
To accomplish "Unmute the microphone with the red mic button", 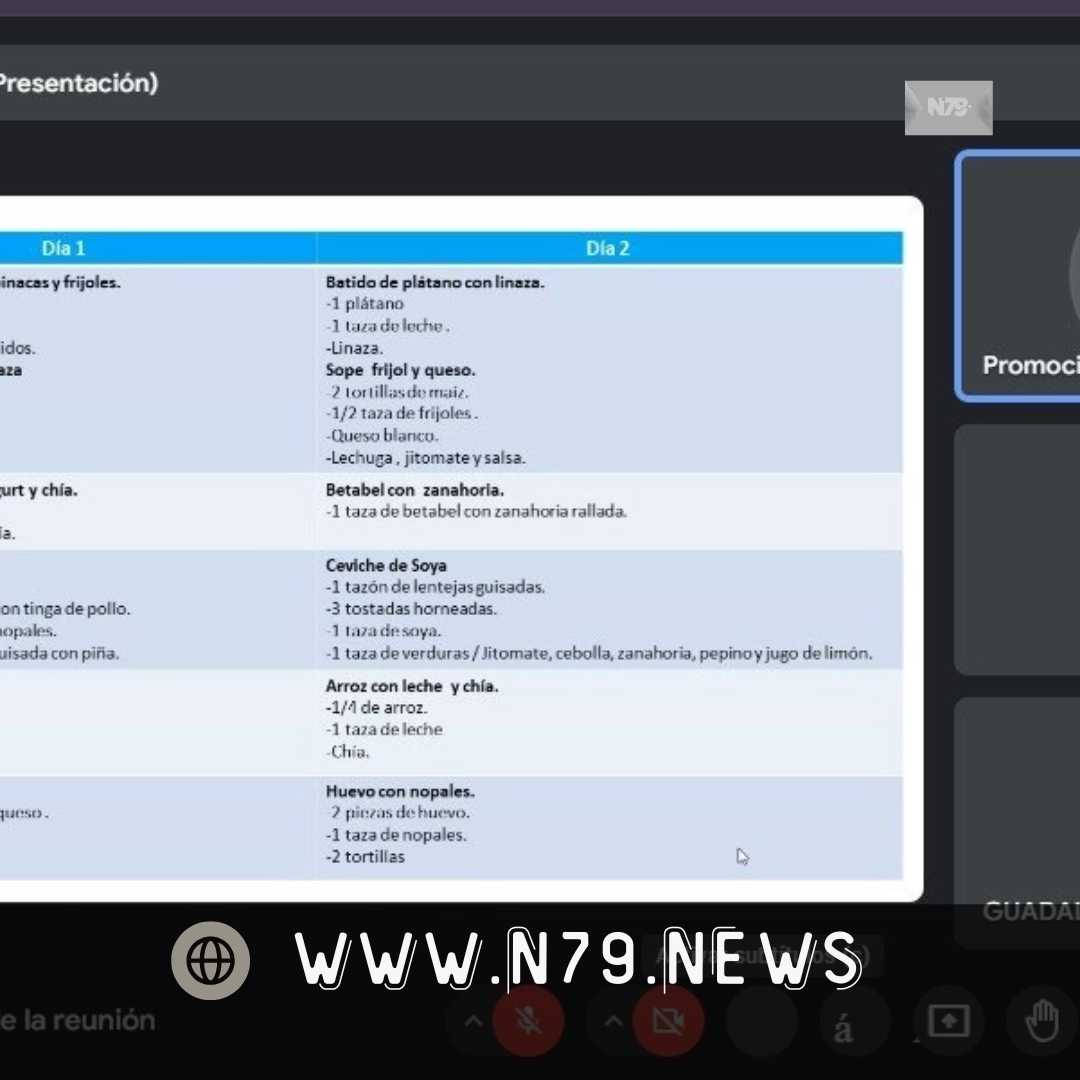I will coord(527,1021).
